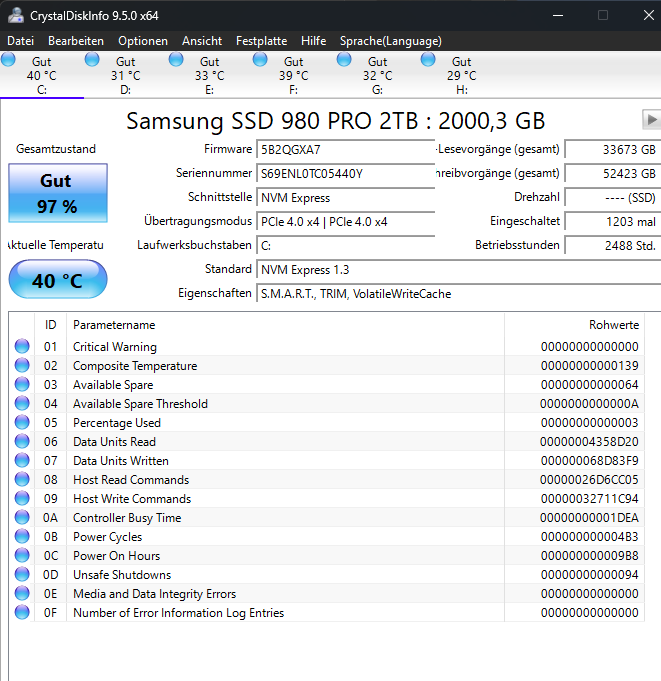Click the Firmware field 5B2QGXA7
Viewport: 661px width, 681px height.
pyautogui.click(x=346, y=150)
